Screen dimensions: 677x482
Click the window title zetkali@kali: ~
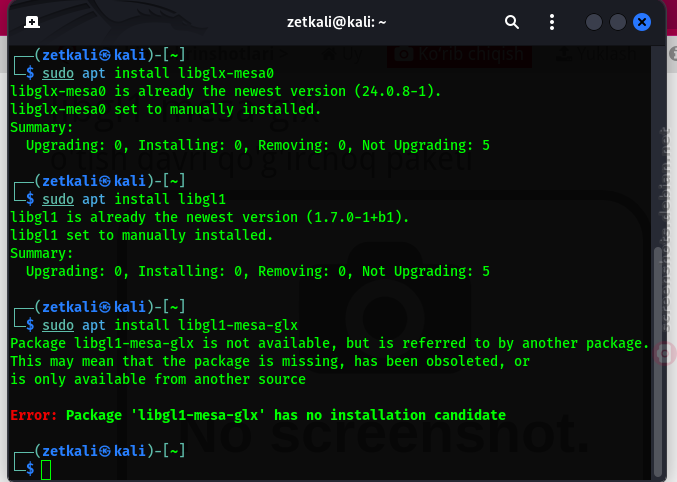pos(336,22)
